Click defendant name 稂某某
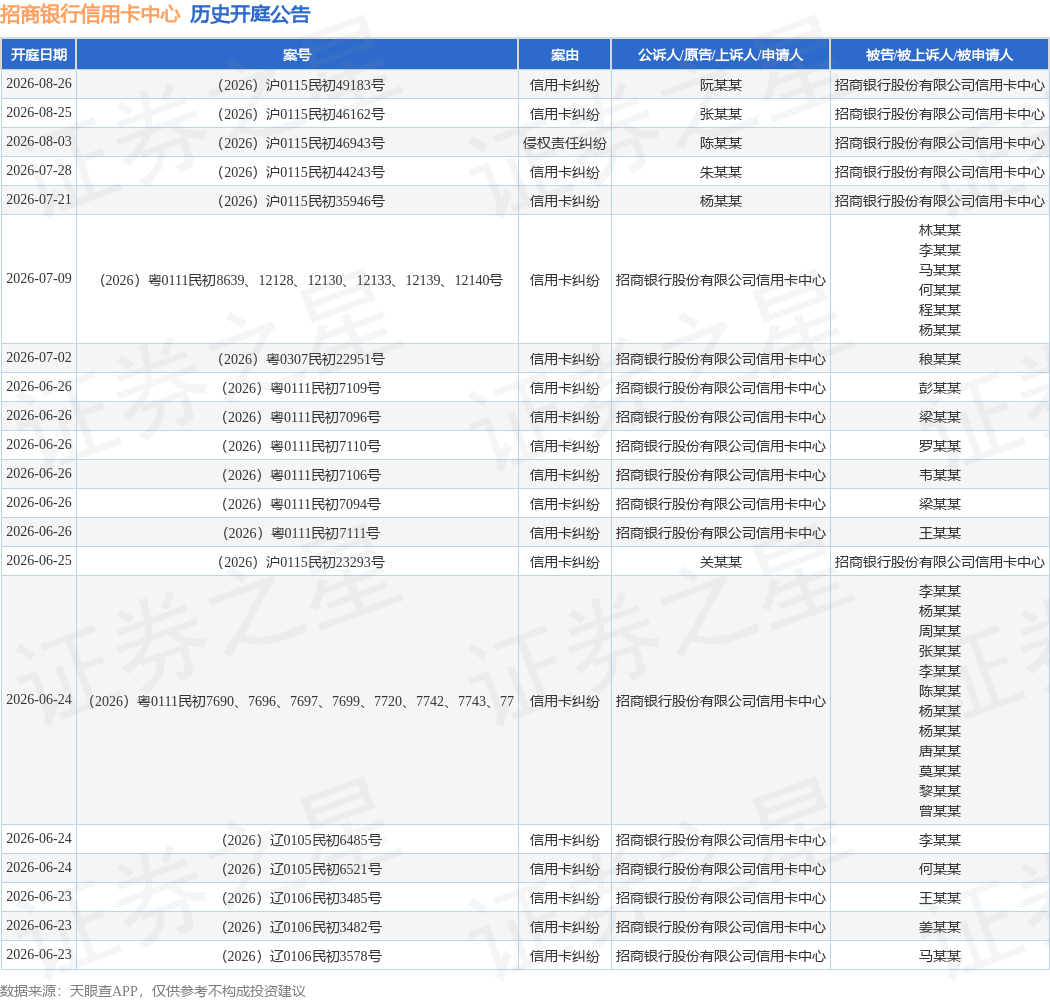This screenshot has width=1050, height=1000. (940, 359)
